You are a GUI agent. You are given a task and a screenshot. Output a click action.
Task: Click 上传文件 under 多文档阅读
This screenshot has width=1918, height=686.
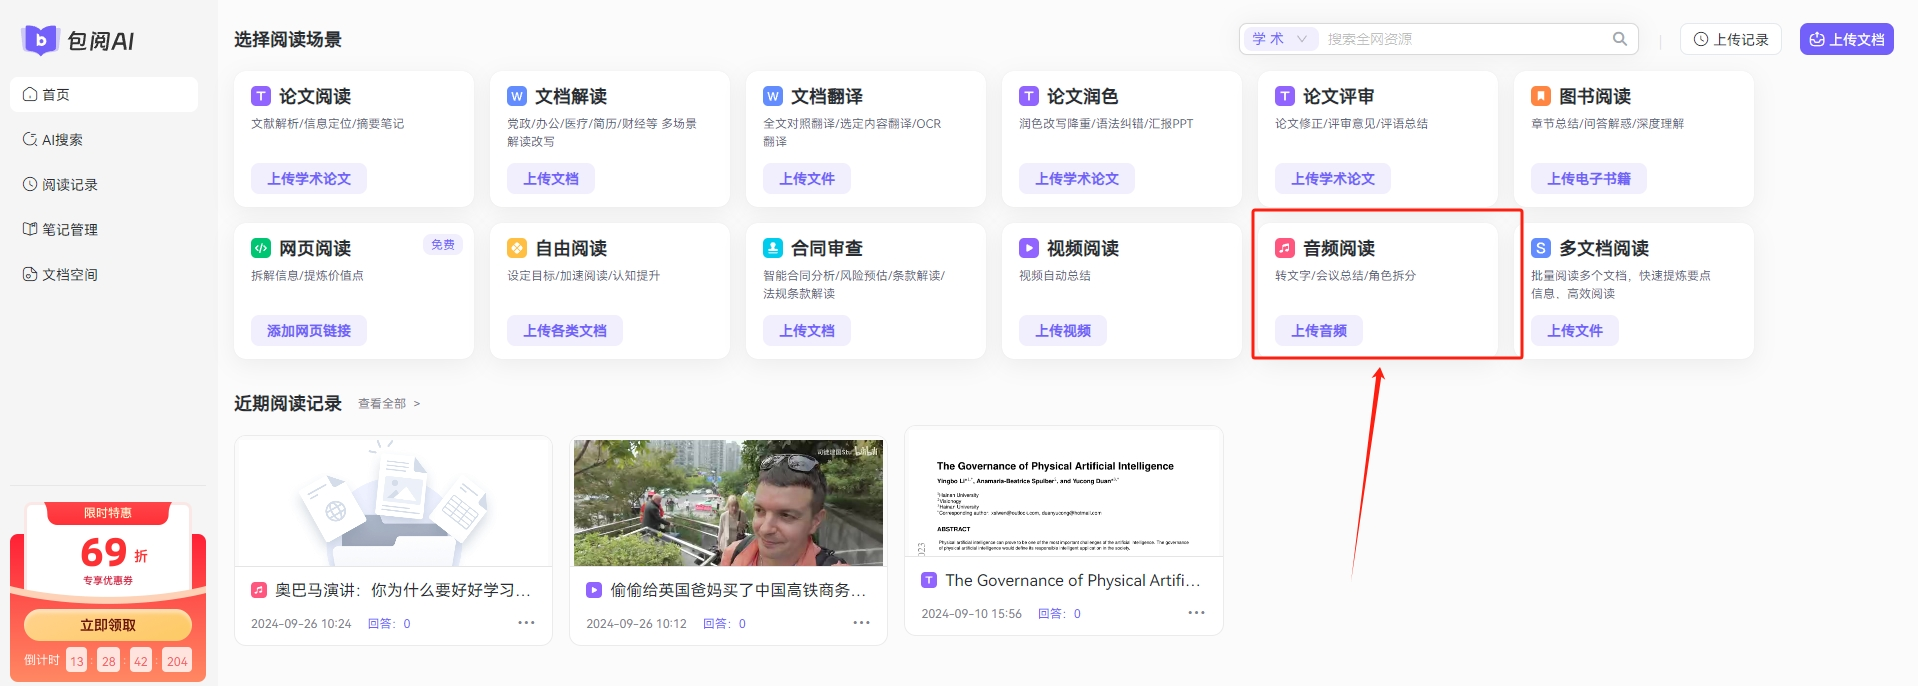pyautogui.click(x=1575, y=331)
